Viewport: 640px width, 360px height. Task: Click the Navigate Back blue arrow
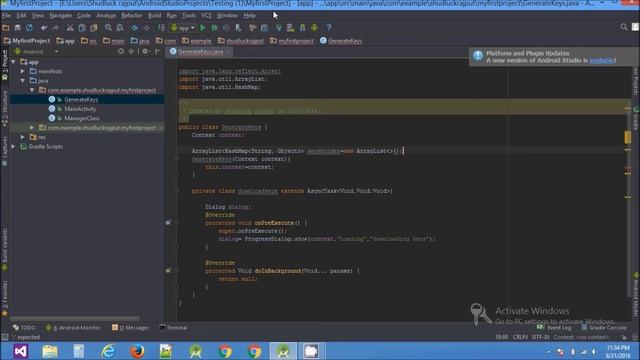click(x=134, y=28)
